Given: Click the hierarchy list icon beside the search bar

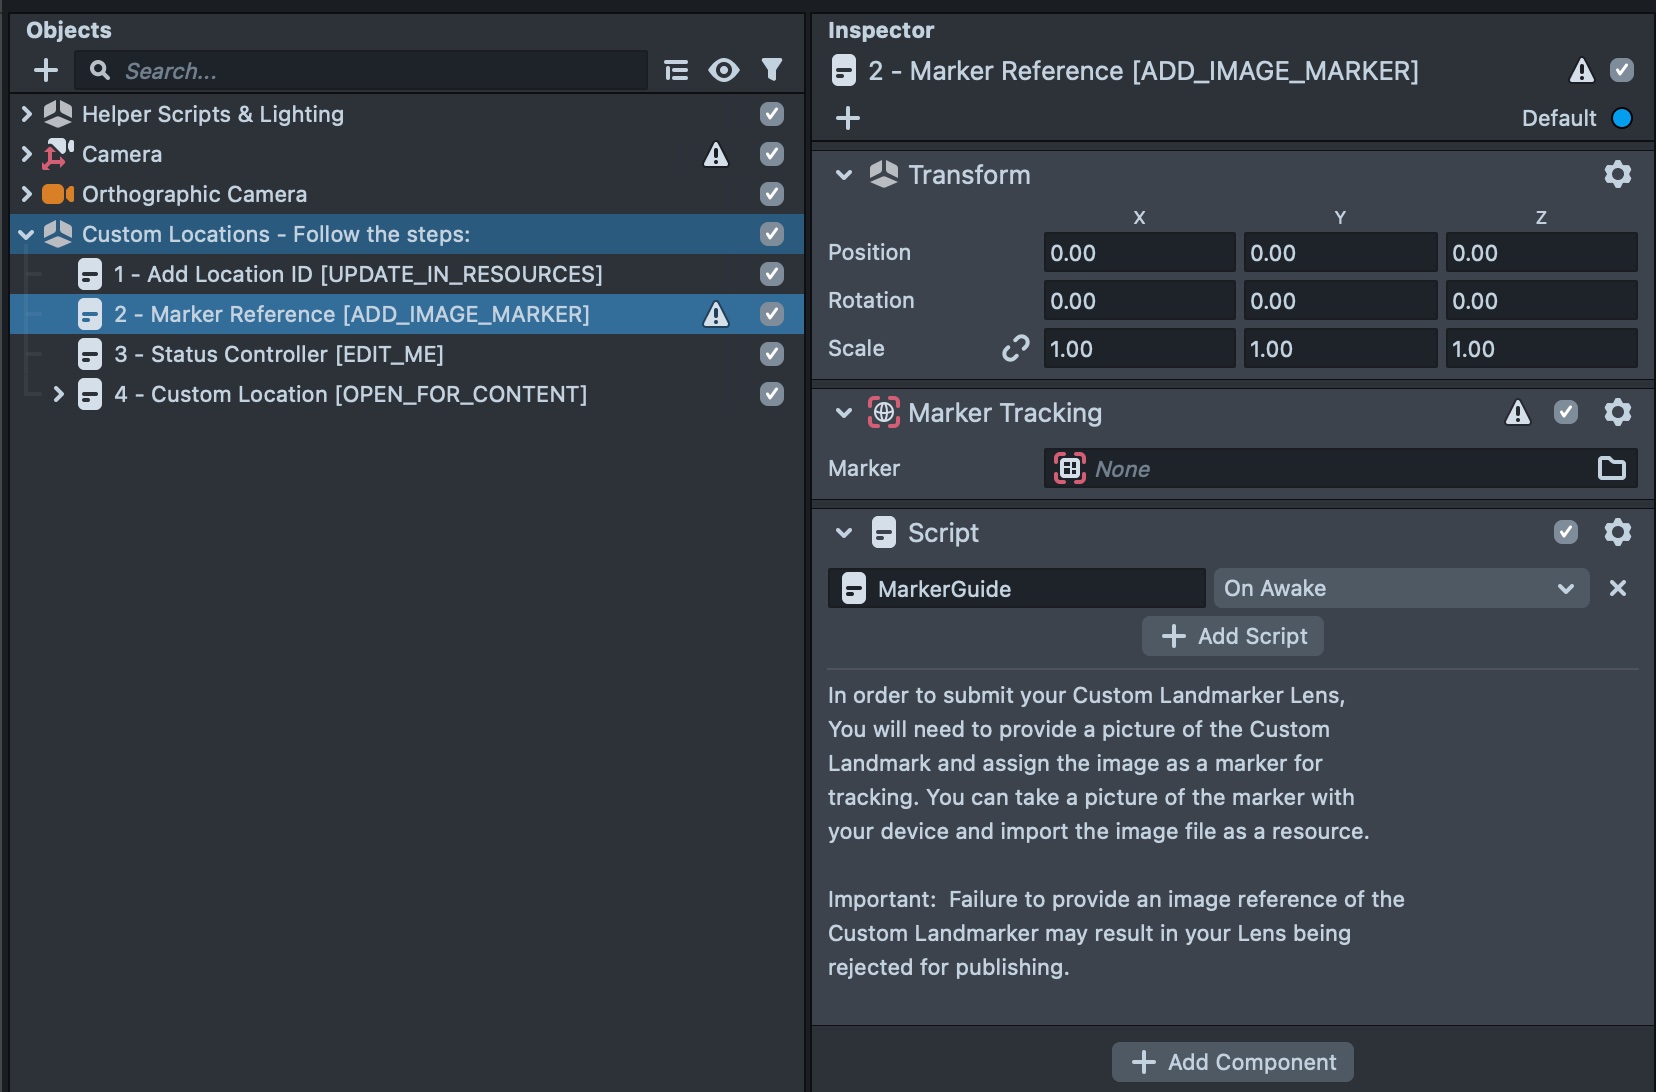Looking at the screenshot, I should (x=677, y=70).
